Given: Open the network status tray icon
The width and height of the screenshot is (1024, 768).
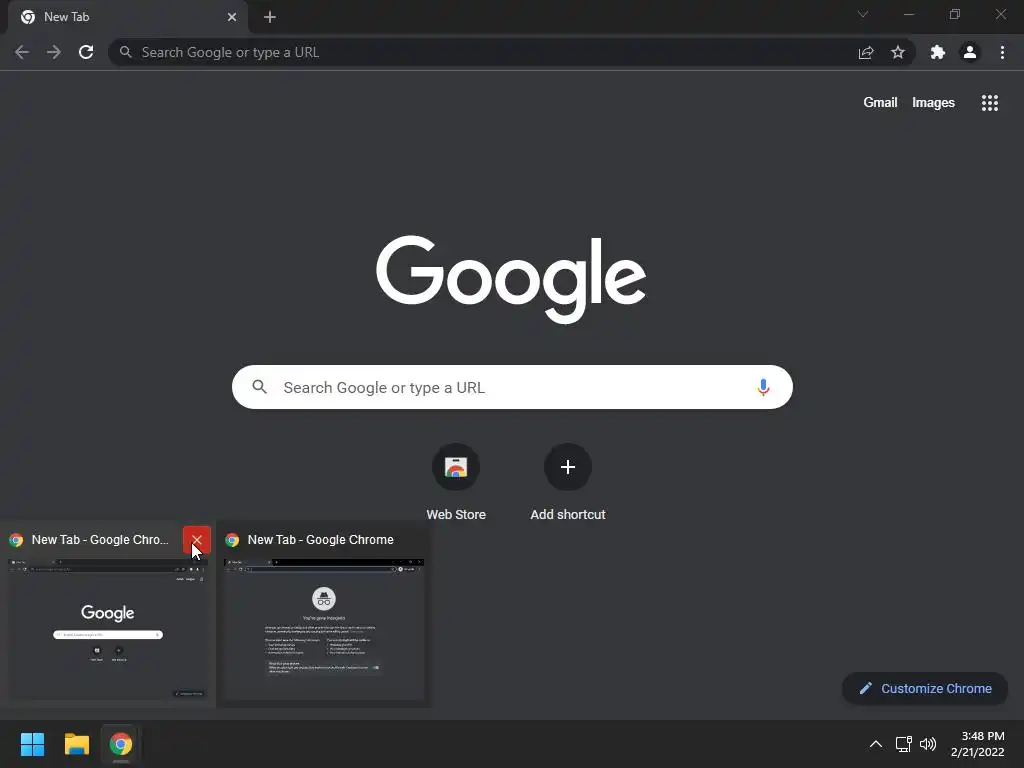Looking at the screenshot, I should pyautogui.click(x=903, y=744).
